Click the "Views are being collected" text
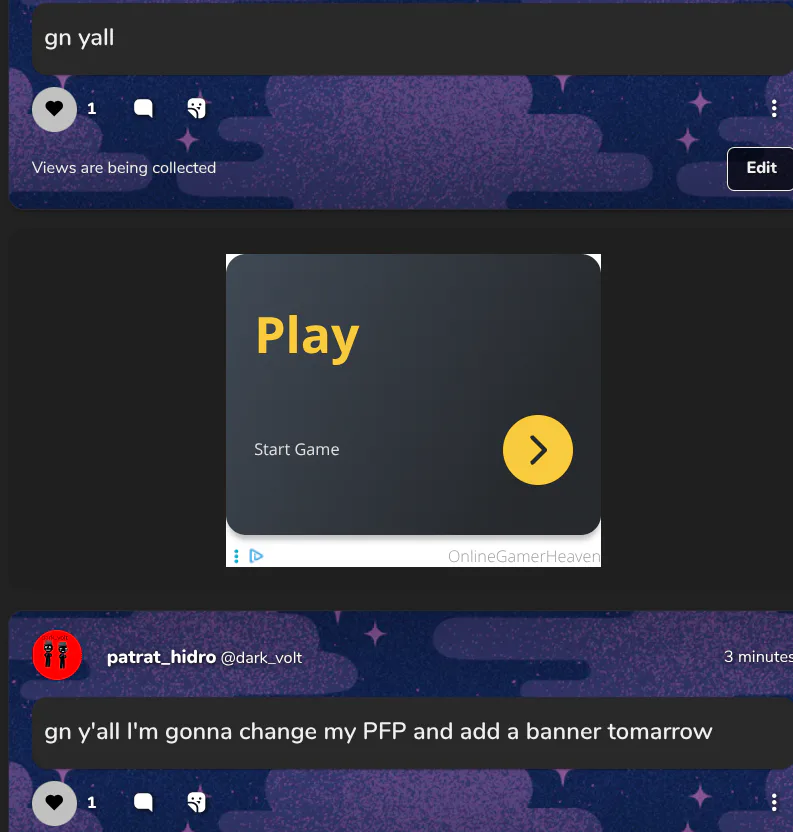793x832 pixels. [124, 168]
